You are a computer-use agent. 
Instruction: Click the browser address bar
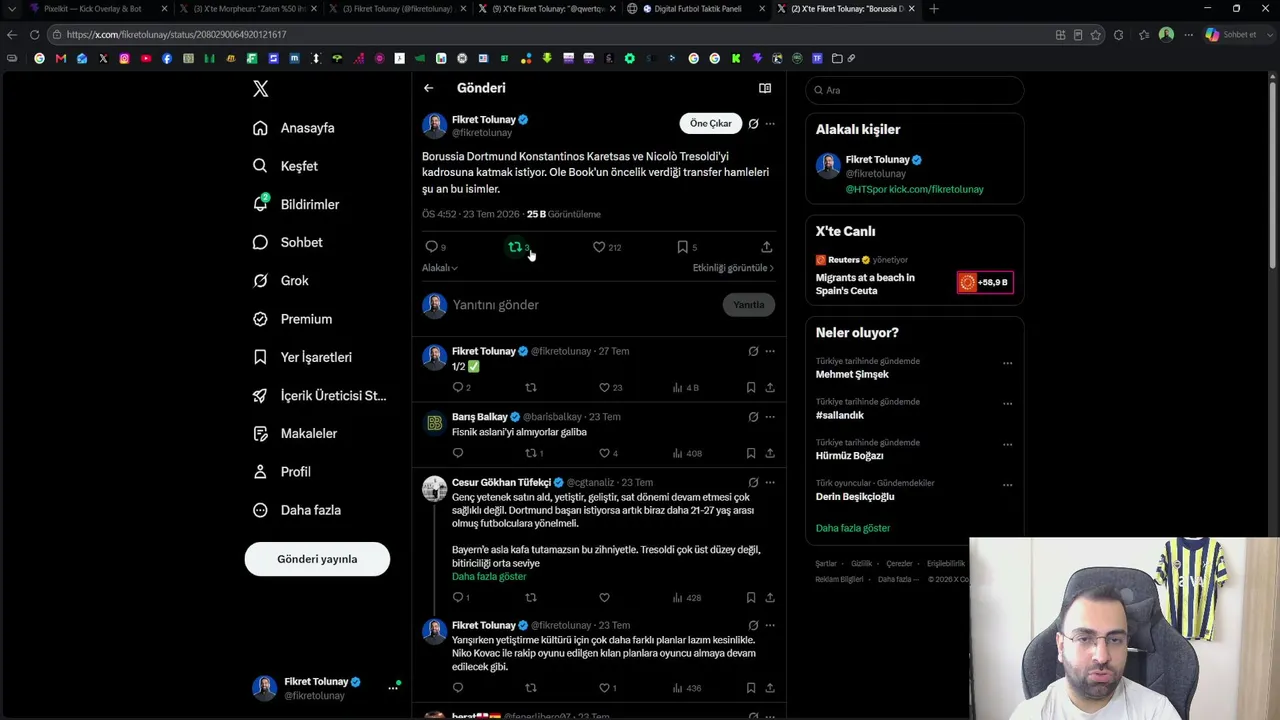[550, 35]
